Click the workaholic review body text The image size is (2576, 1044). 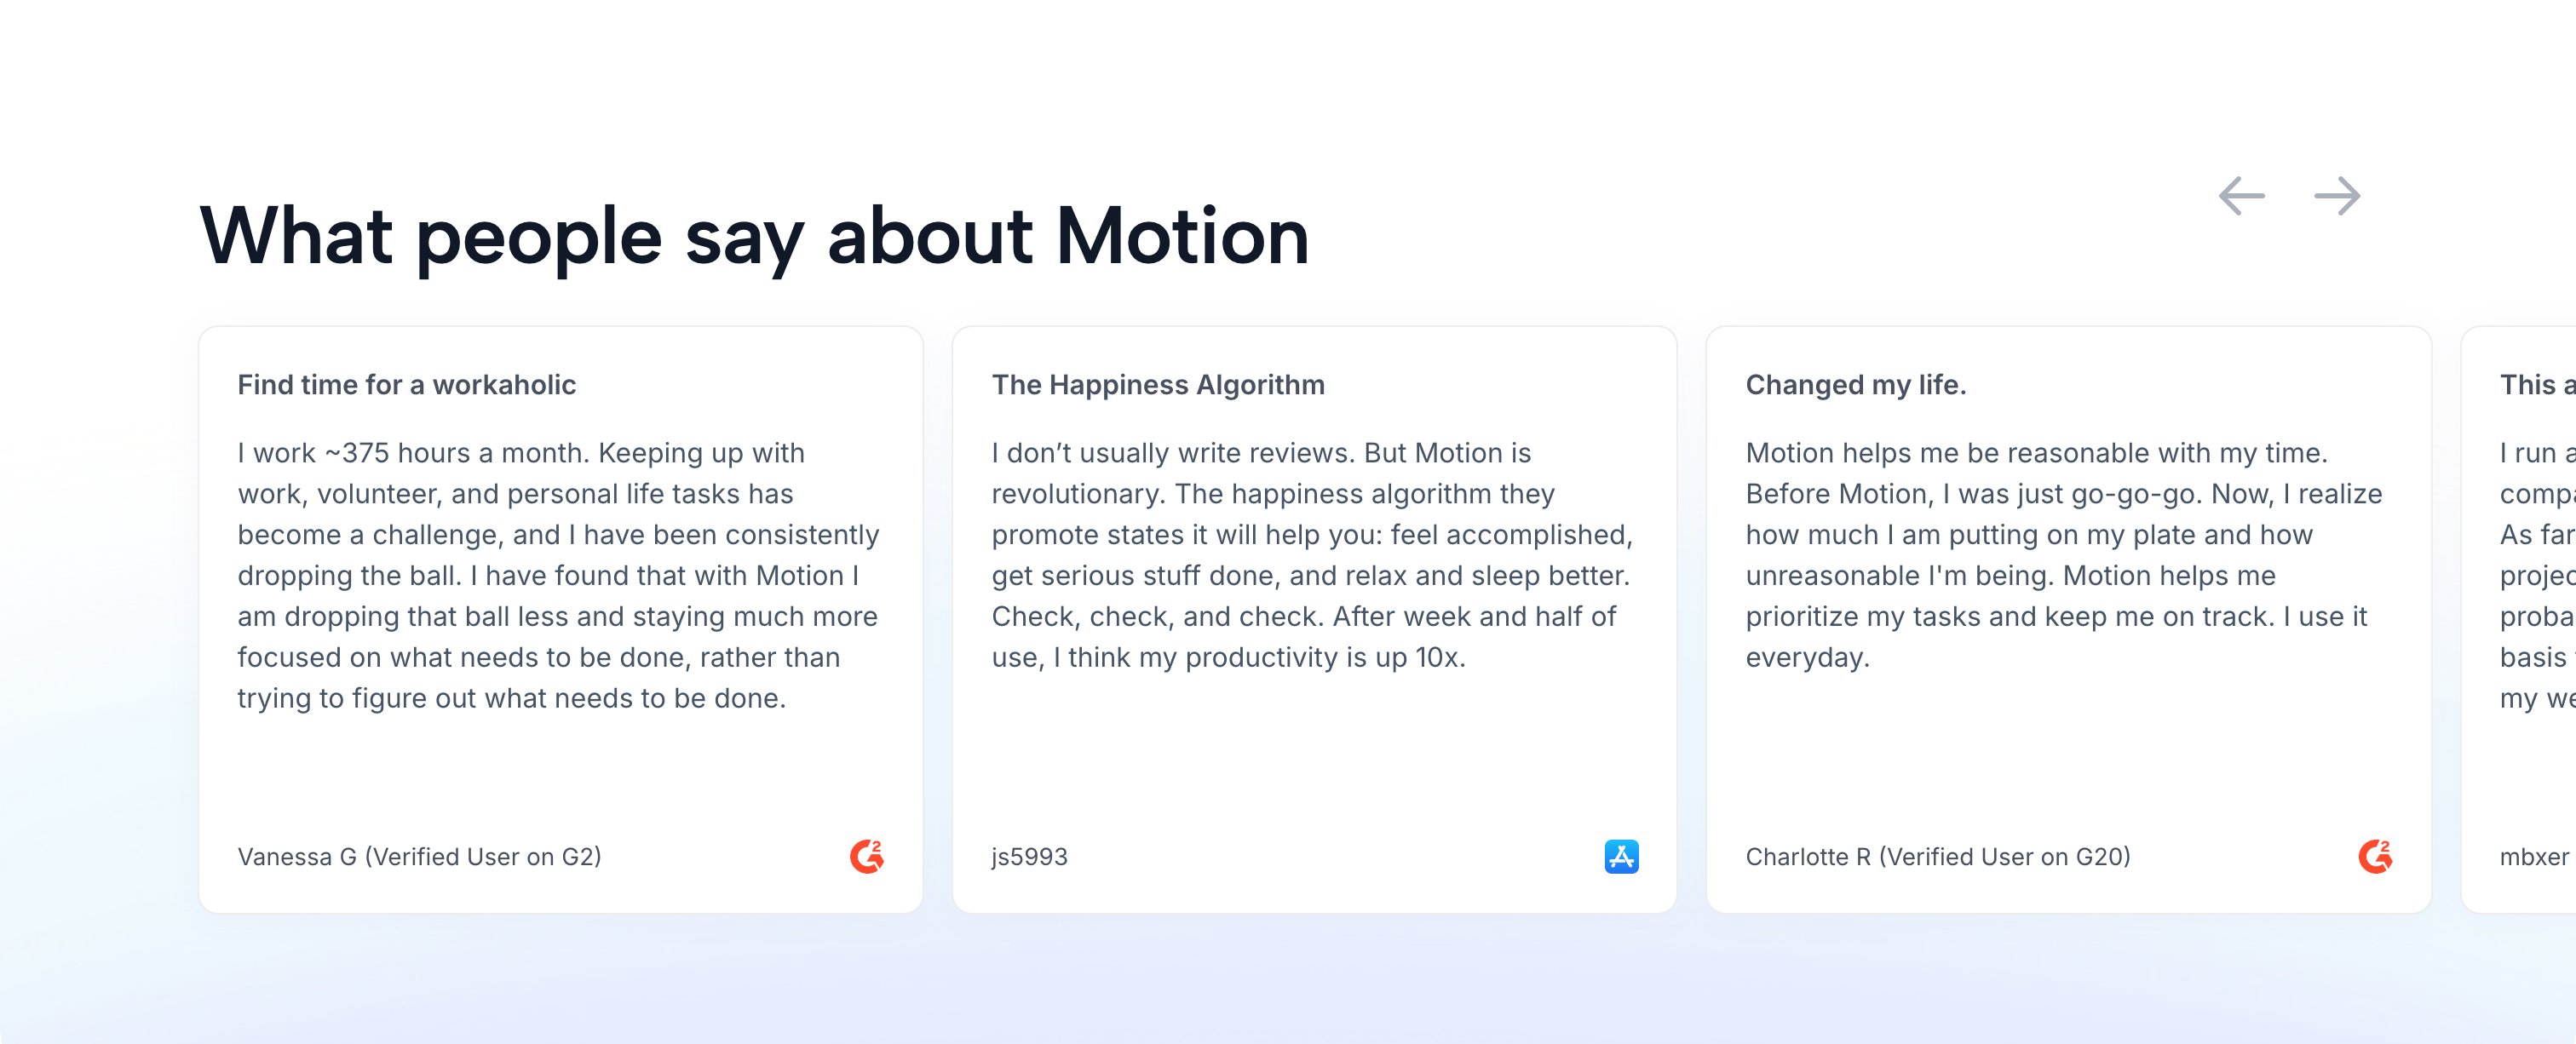pos(558,575)
